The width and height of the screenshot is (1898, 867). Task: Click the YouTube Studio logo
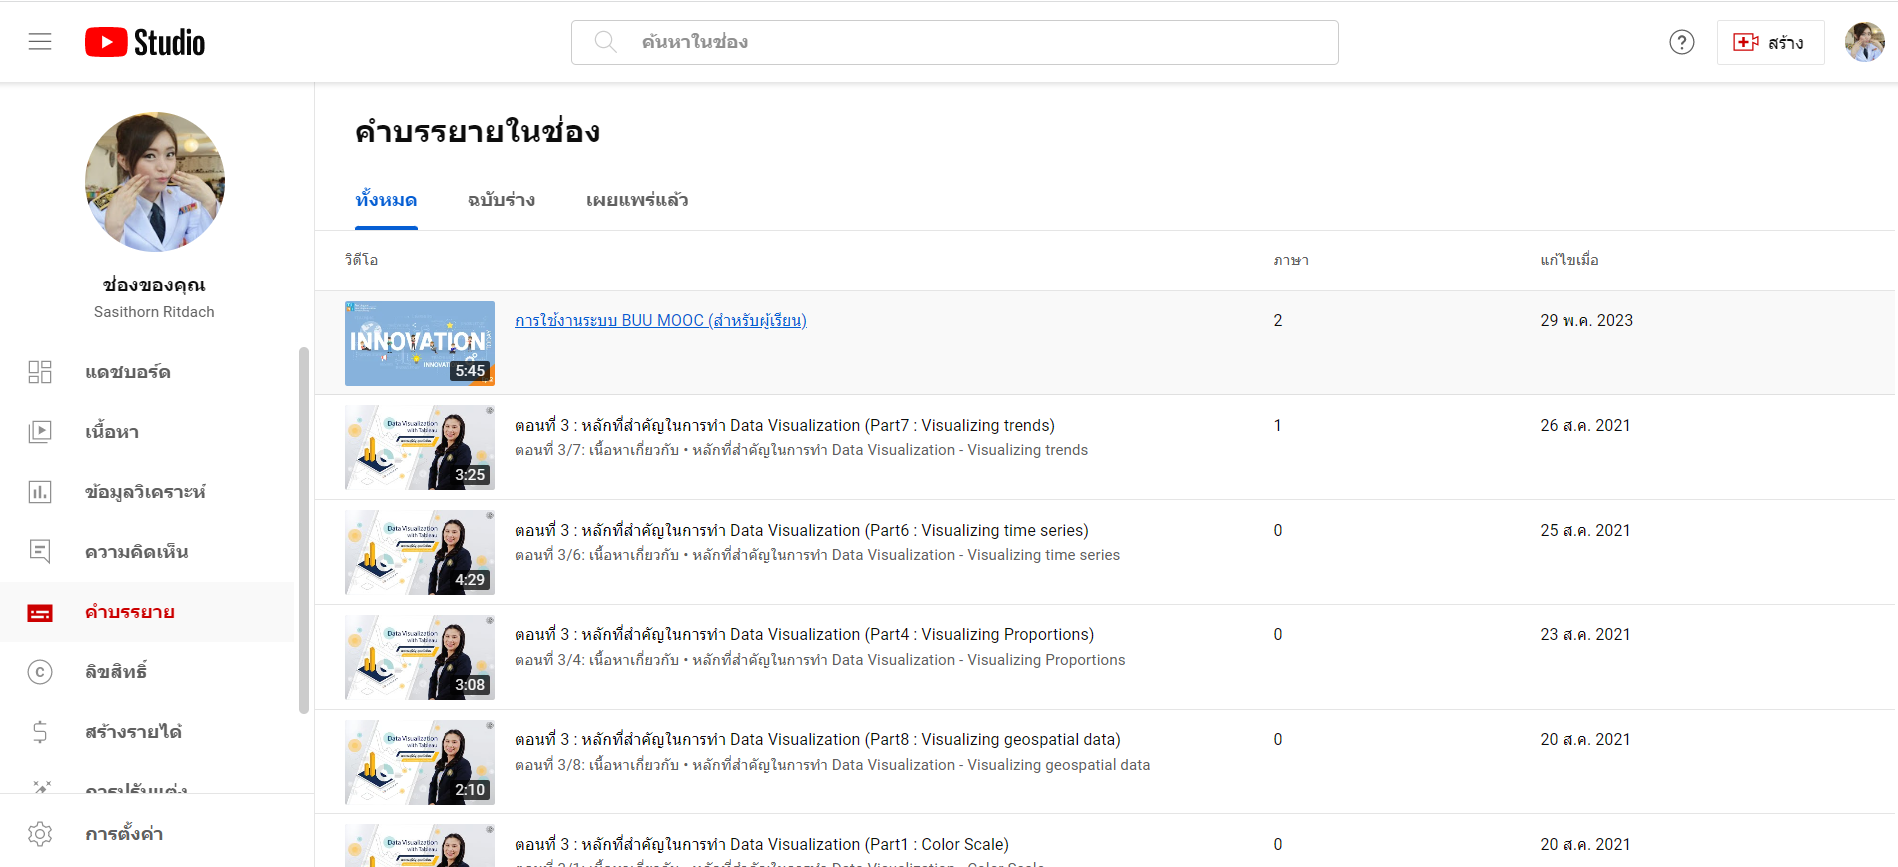click(145, 42)
